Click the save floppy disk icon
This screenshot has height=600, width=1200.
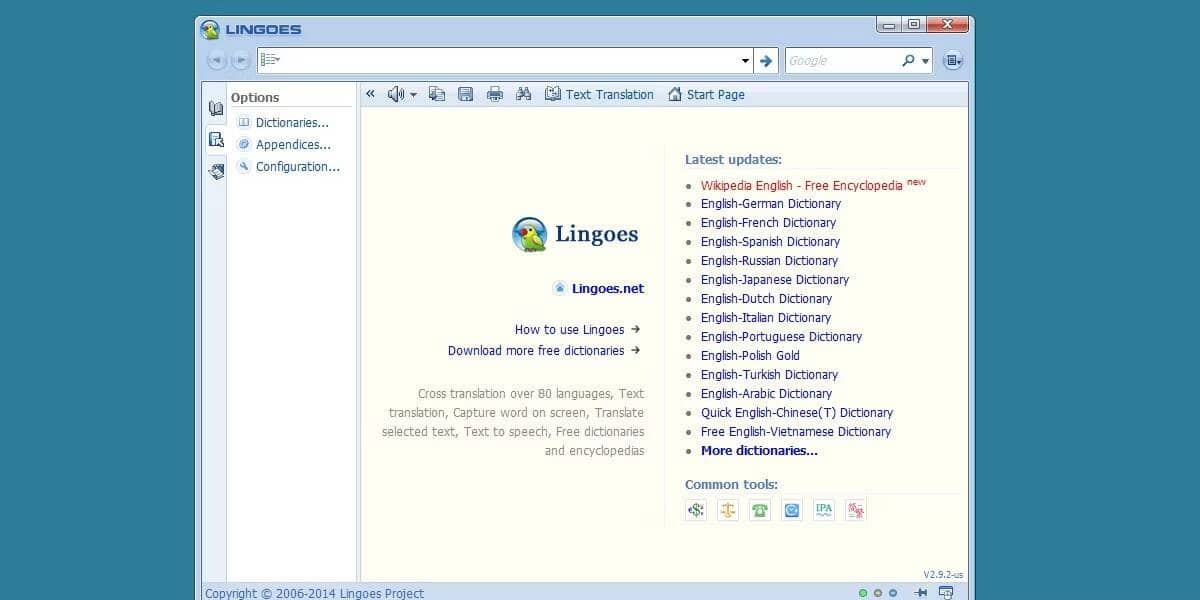click(466, 94)
